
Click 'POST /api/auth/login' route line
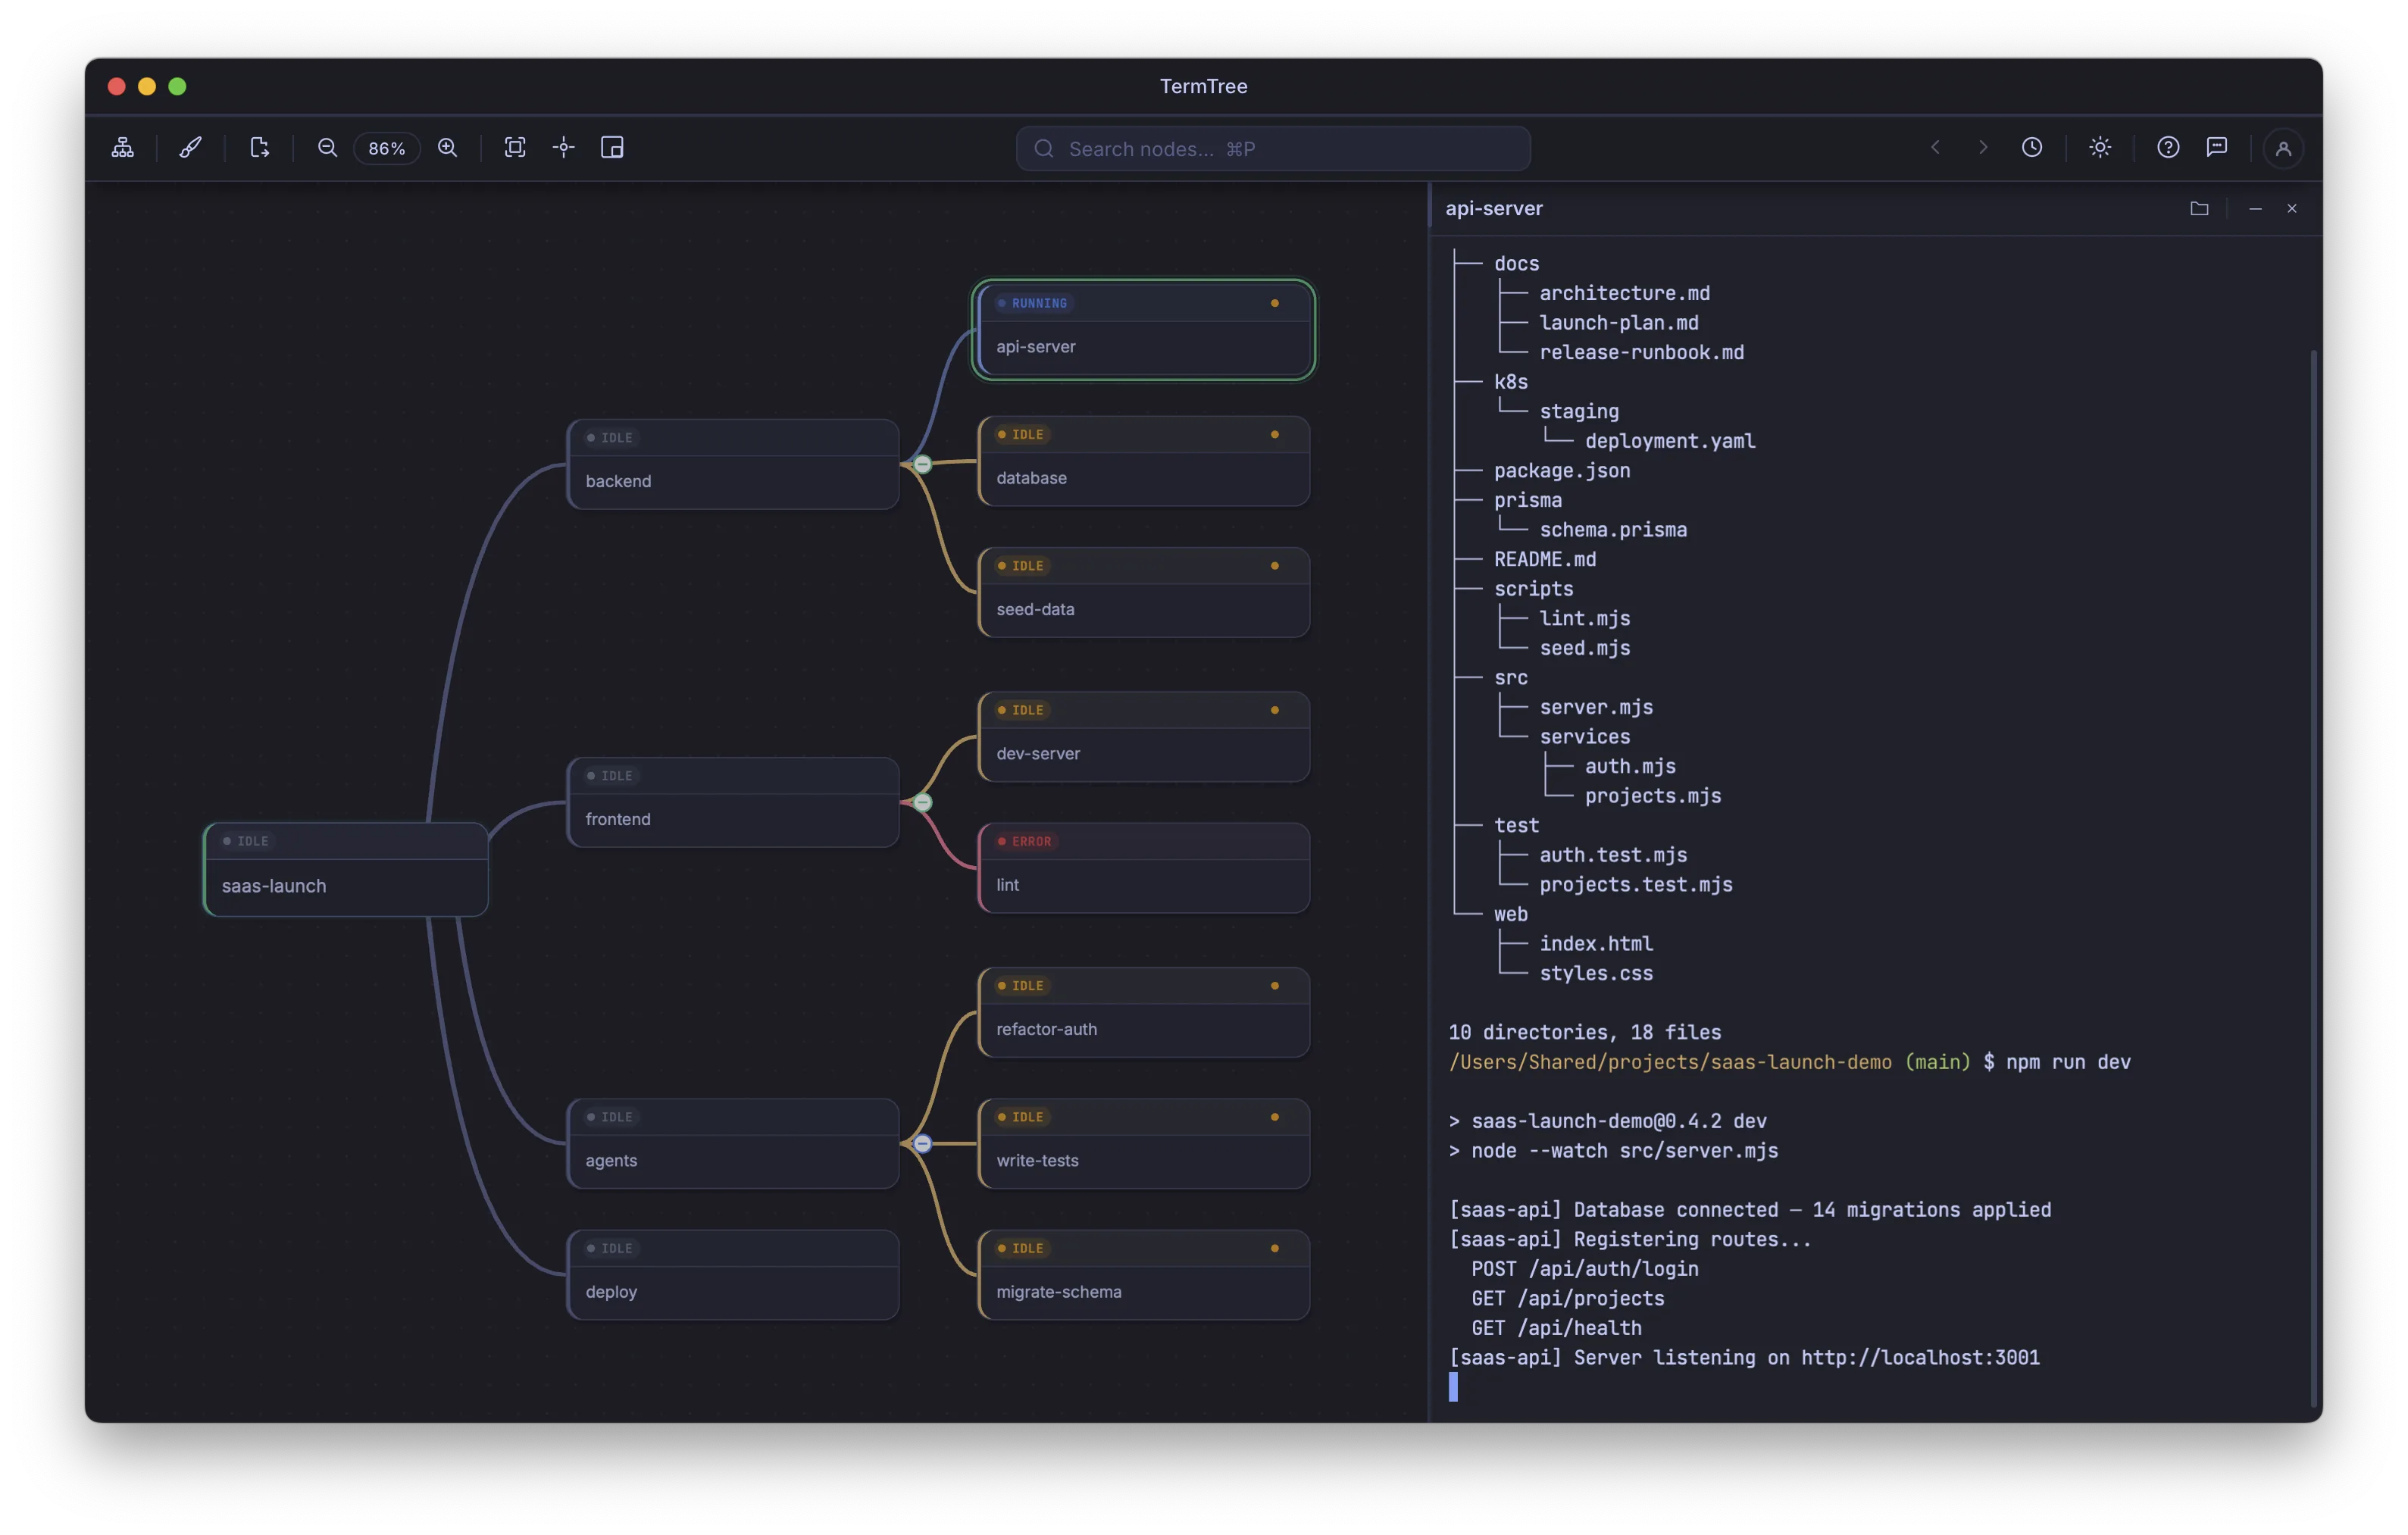click(1585, 1269)
